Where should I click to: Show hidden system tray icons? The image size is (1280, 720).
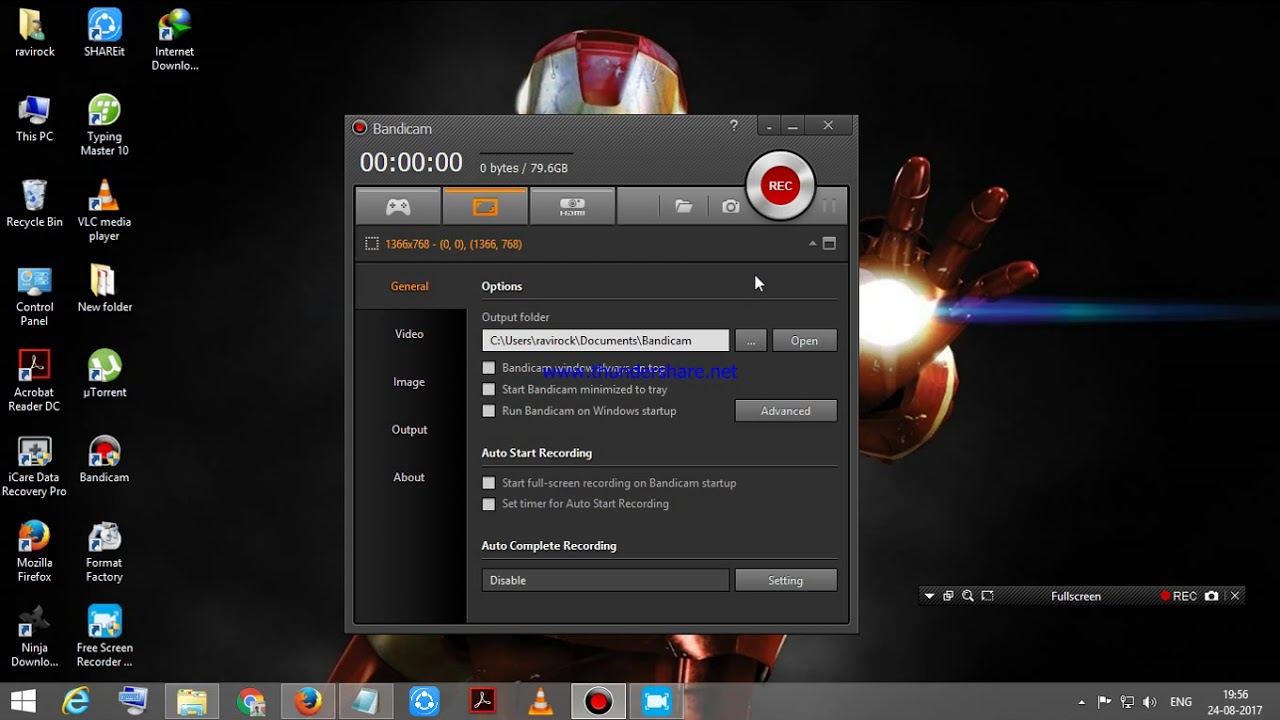point(1081,702)
